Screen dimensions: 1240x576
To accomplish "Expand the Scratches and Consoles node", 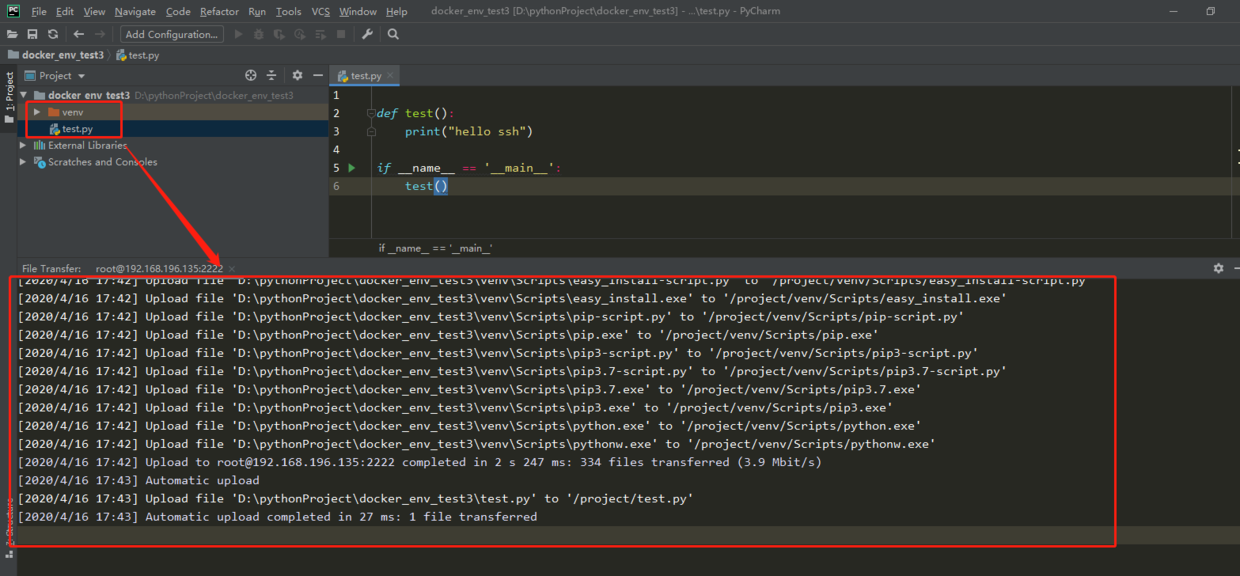I will [23, 162].
